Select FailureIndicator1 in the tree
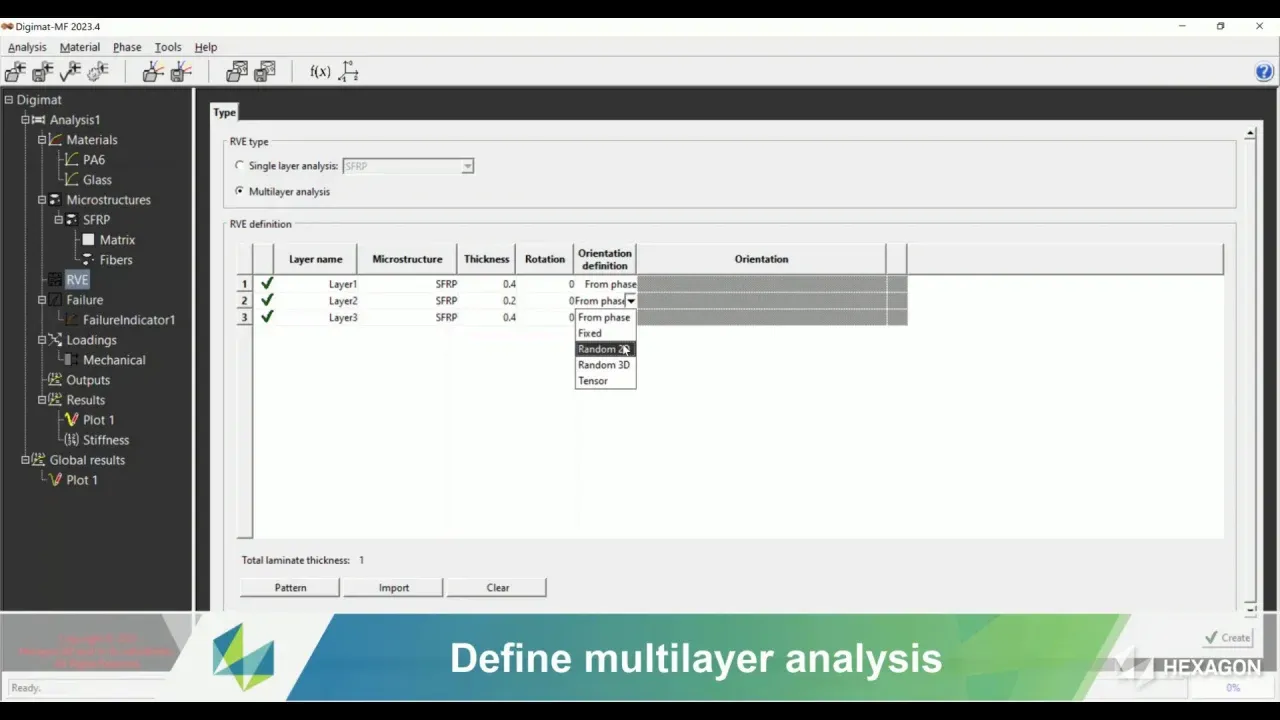Screen dimensions: 1280x720 [x=129, y=320]
